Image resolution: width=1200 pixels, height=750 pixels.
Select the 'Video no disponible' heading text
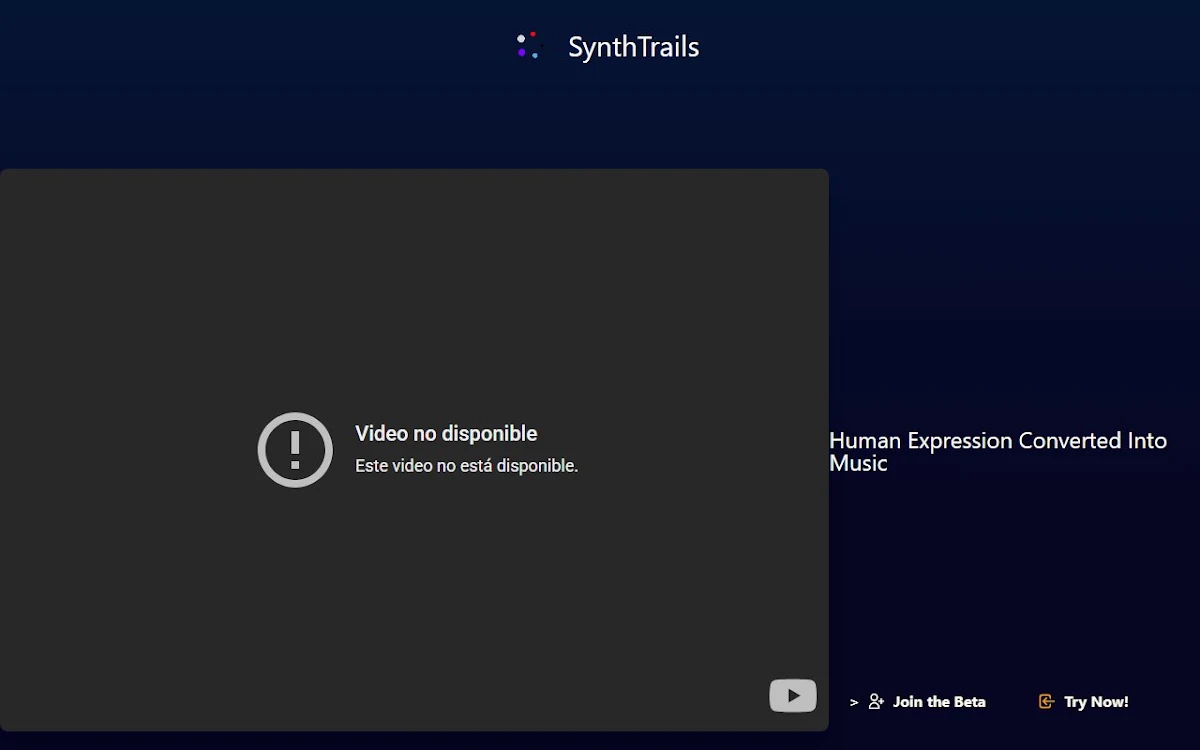pyautogui.click(x=446, y=433)
